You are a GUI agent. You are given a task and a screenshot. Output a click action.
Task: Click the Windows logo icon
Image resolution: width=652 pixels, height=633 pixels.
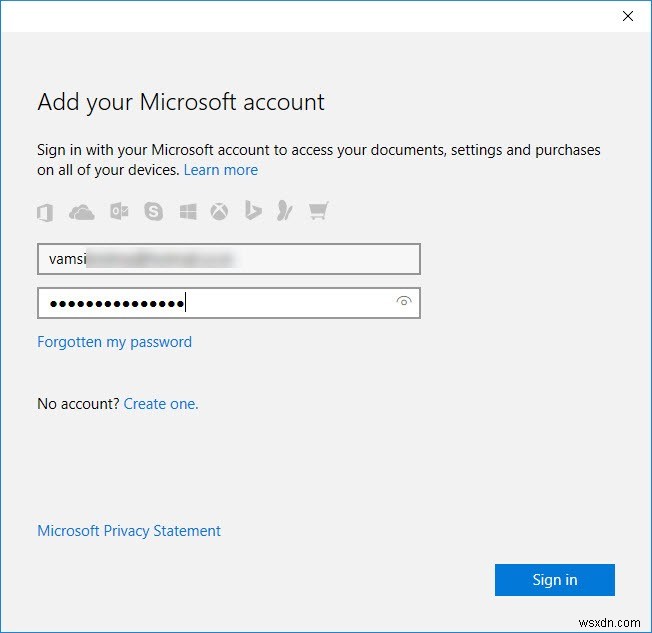[188, 212]
